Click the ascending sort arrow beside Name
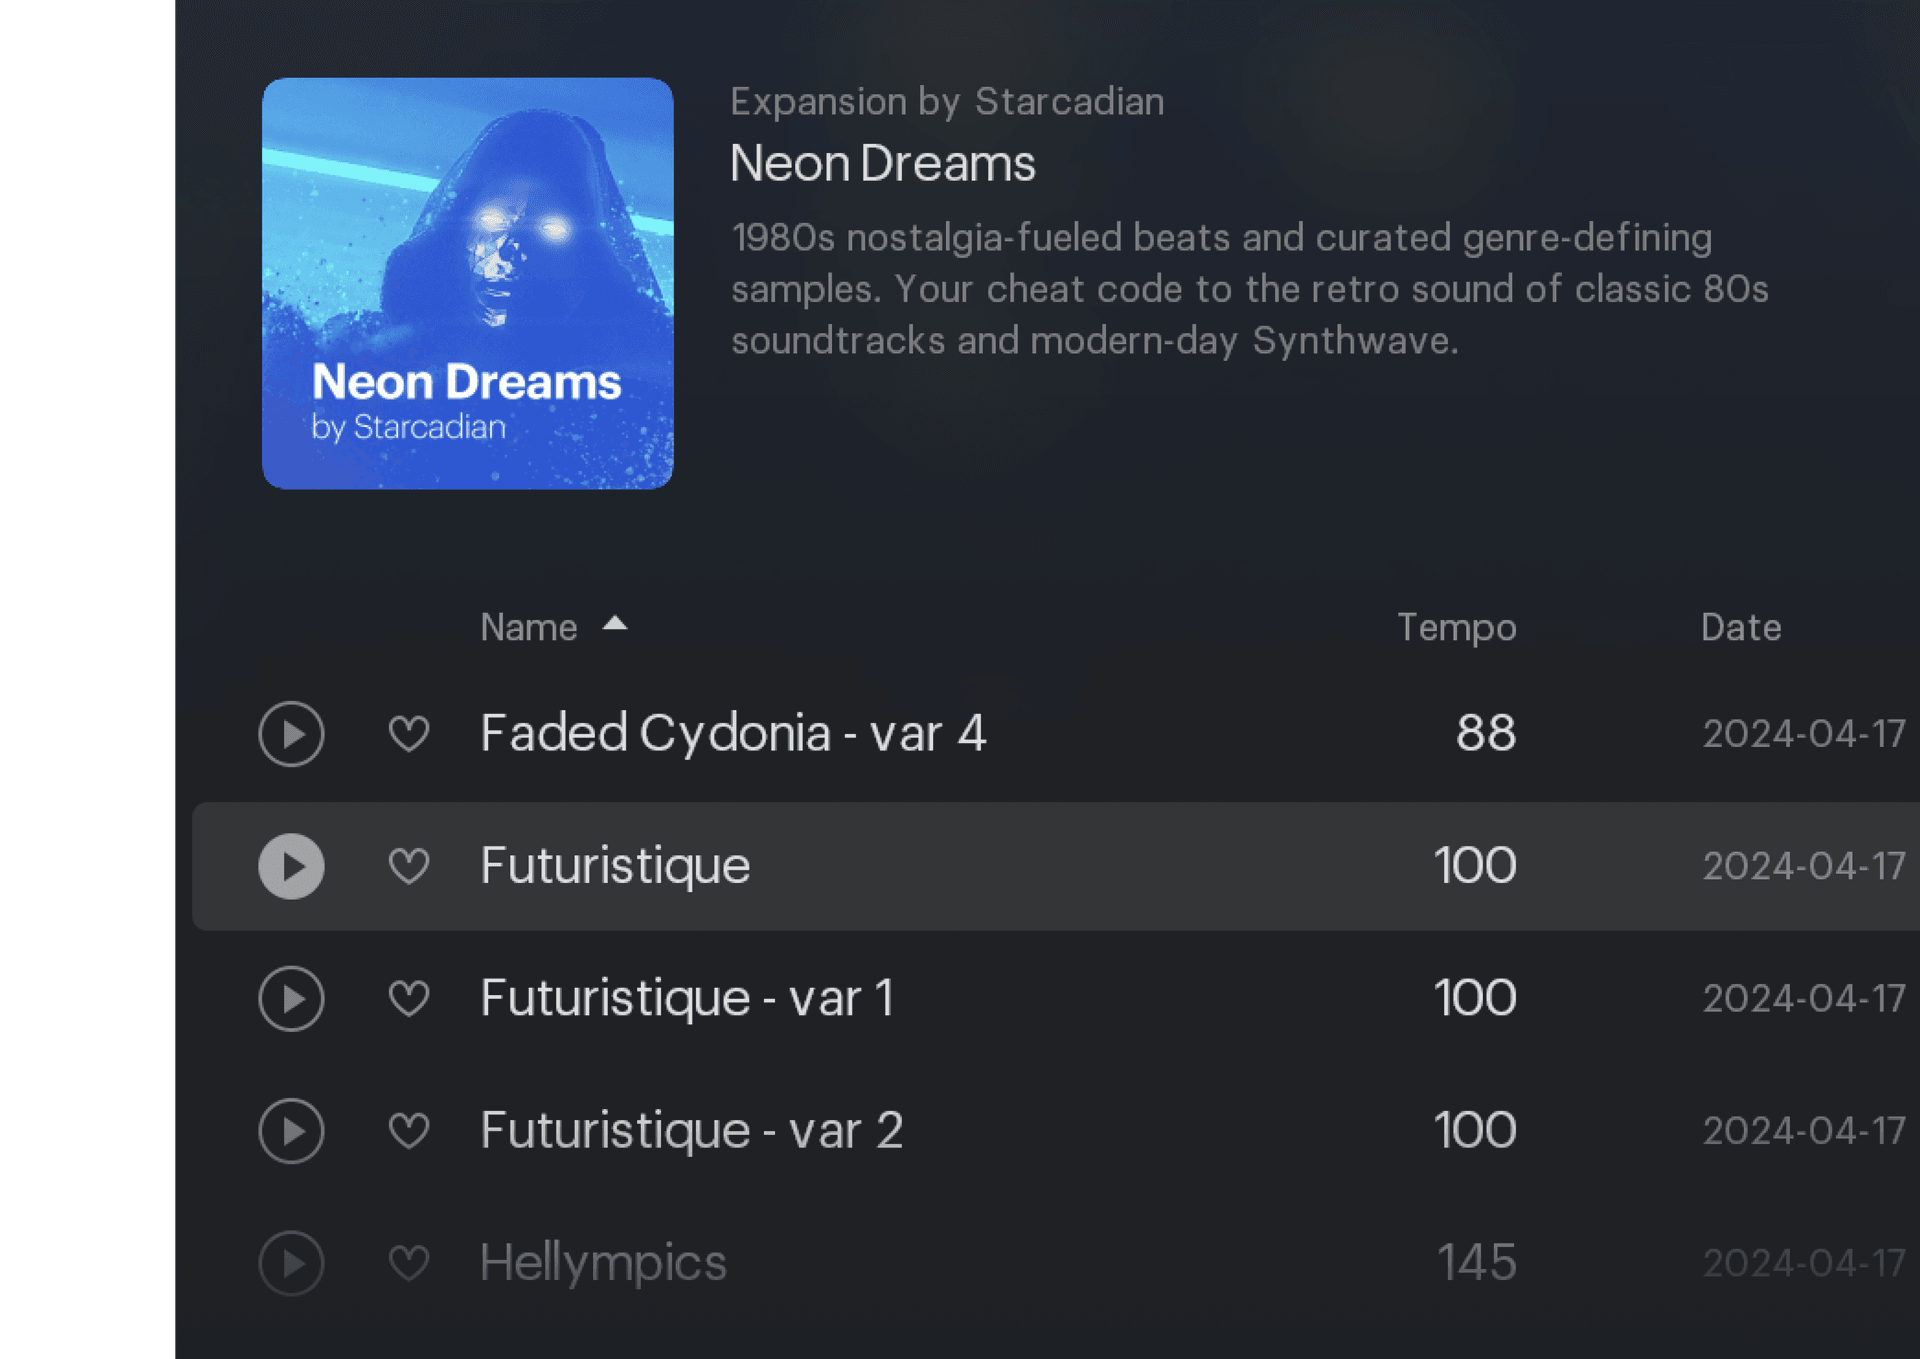This screenshot has width=1920, height=1359. coord(615,625)
